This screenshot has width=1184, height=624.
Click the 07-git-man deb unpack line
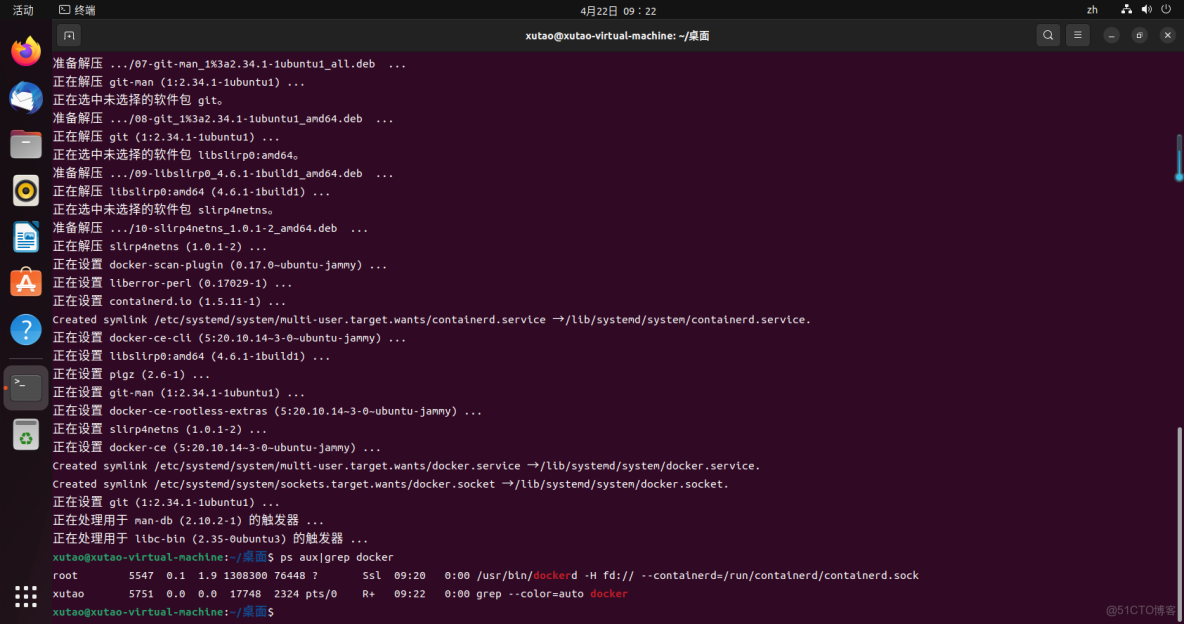point(230,64)
